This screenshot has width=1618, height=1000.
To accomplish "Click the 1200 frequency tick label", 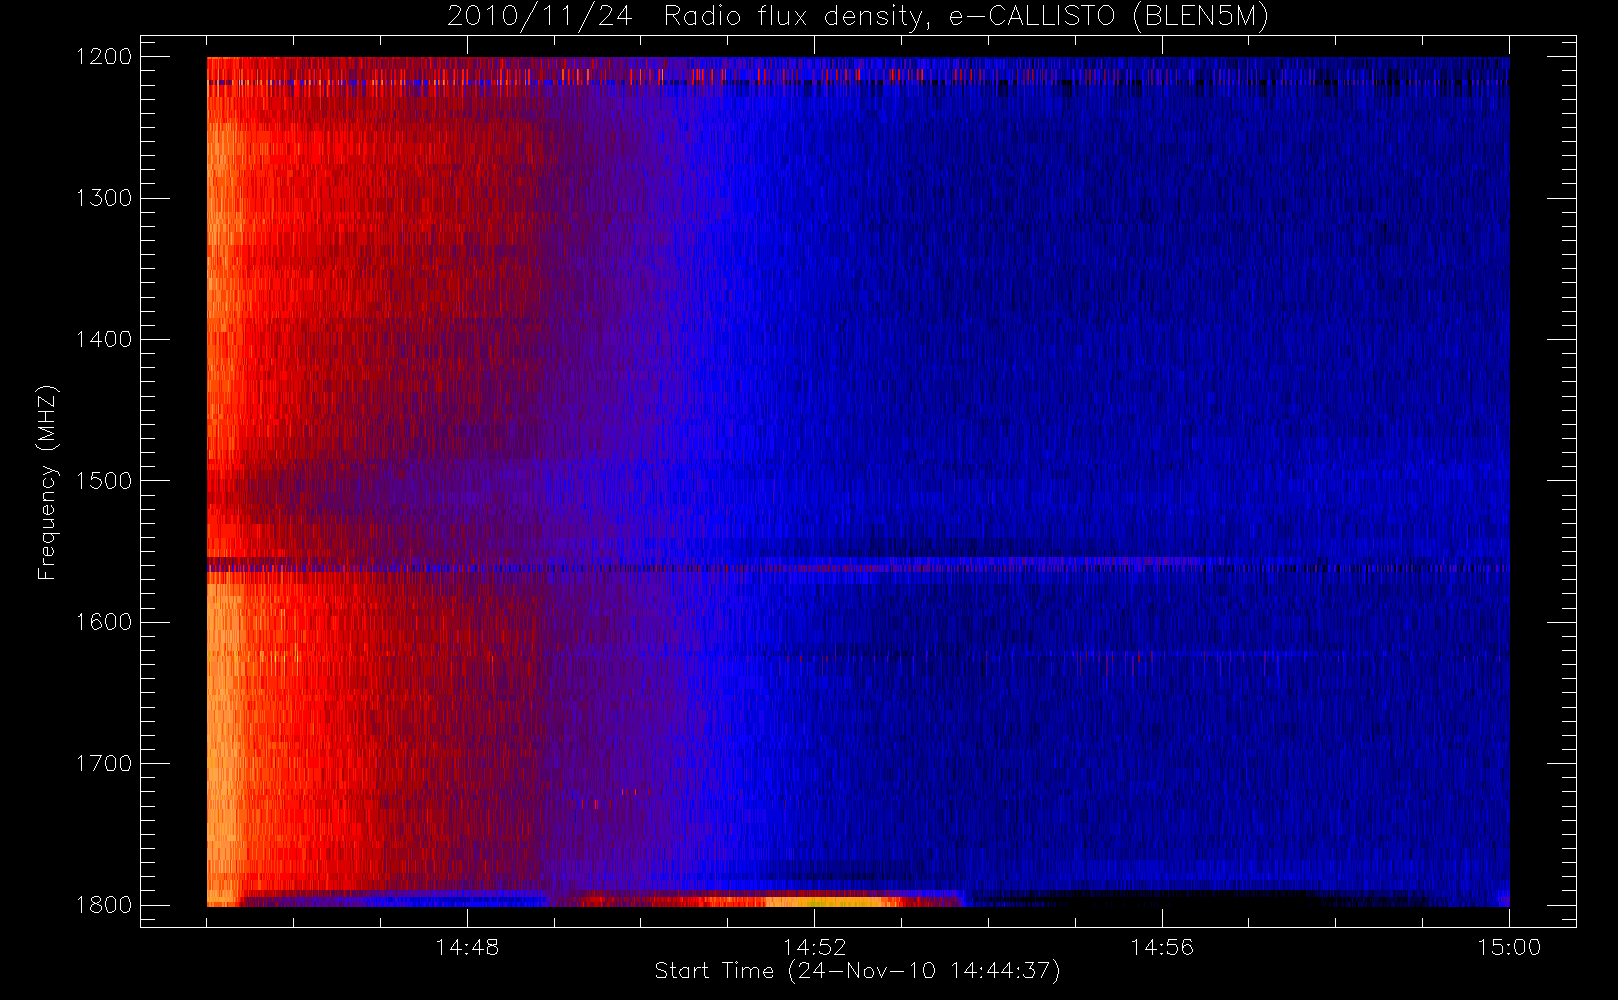I will tap(104, 57).
